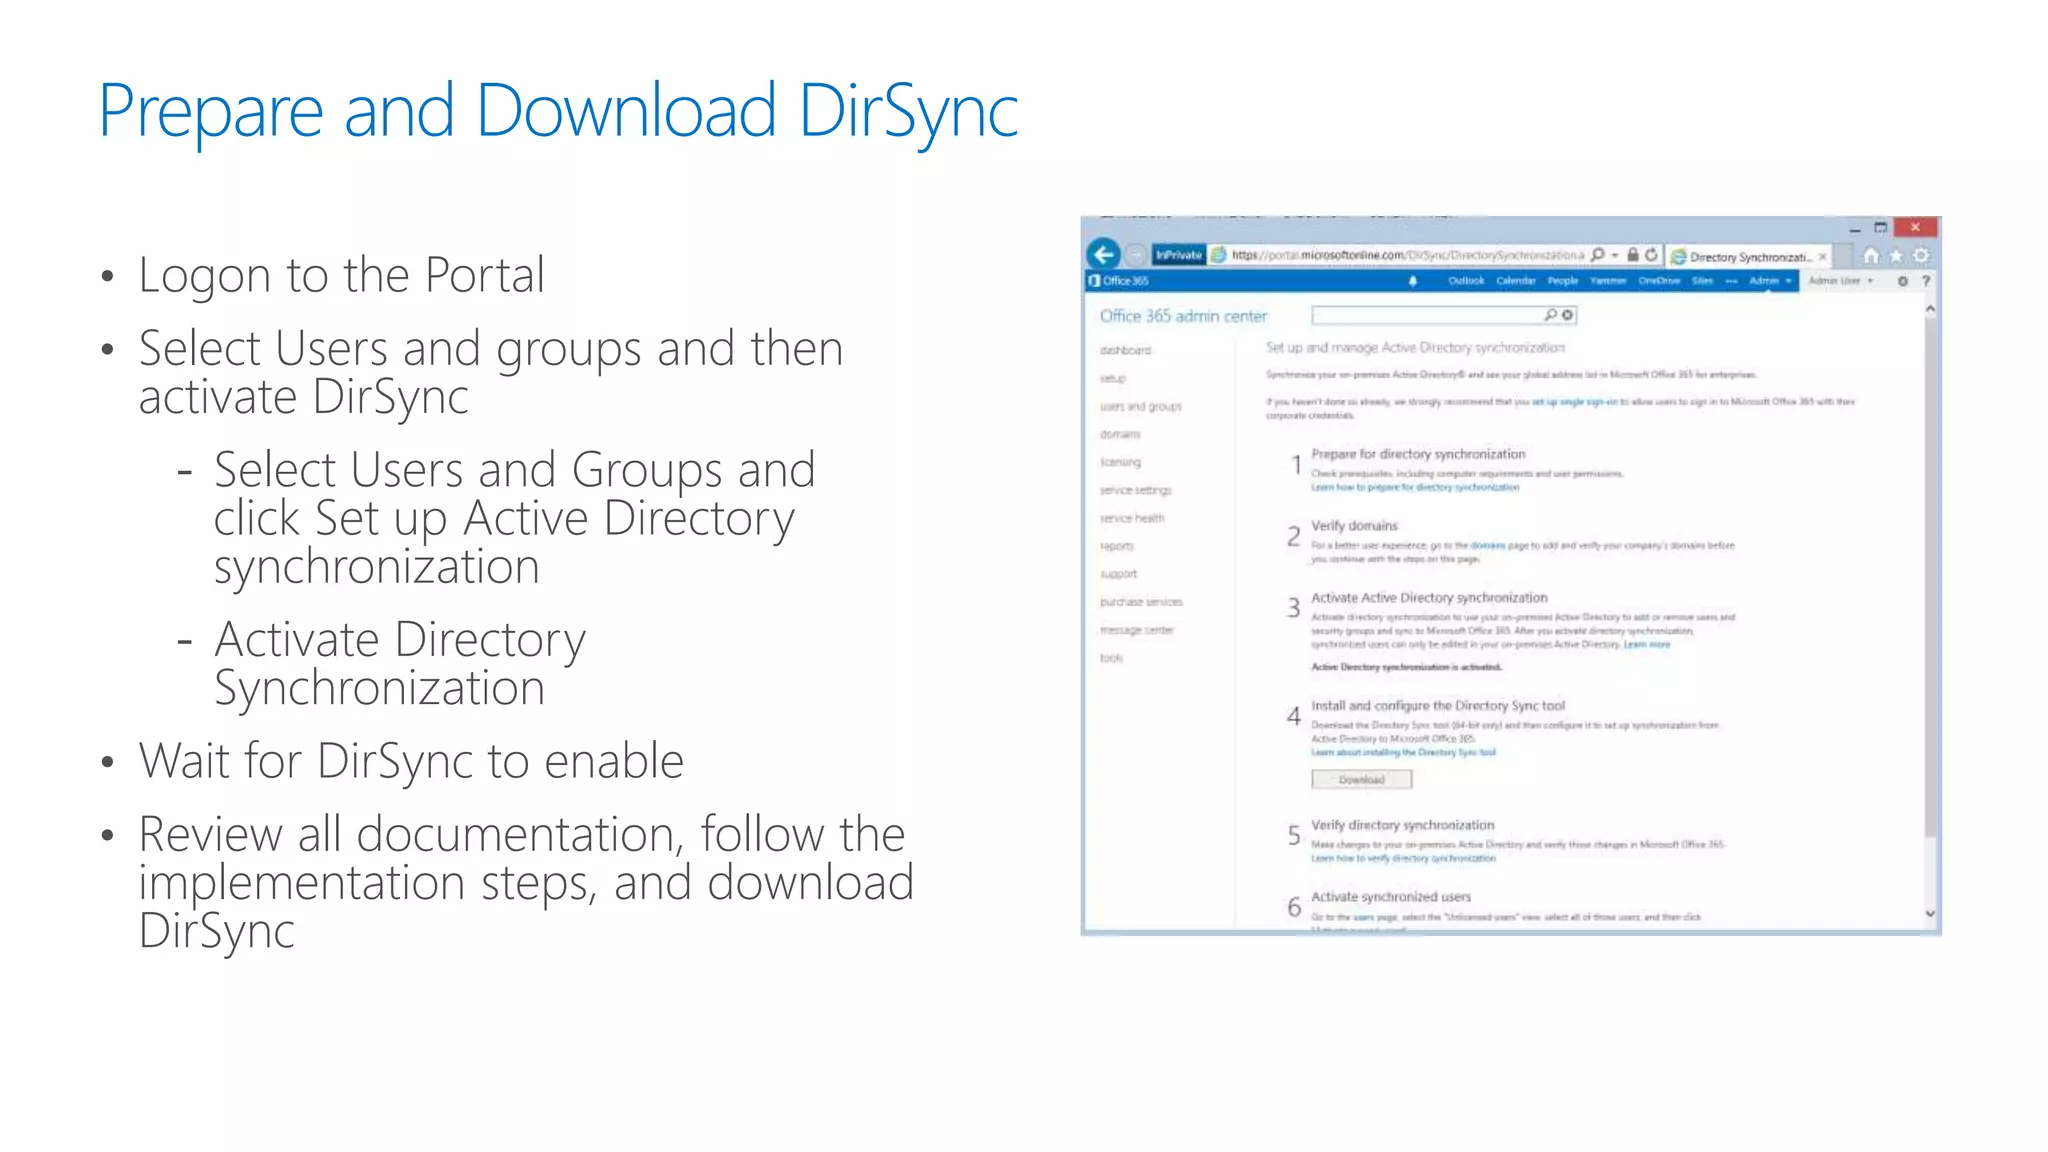
Task: Go to tools in the left navigation
Action: pyautogui.click(x=1111, y=658)
